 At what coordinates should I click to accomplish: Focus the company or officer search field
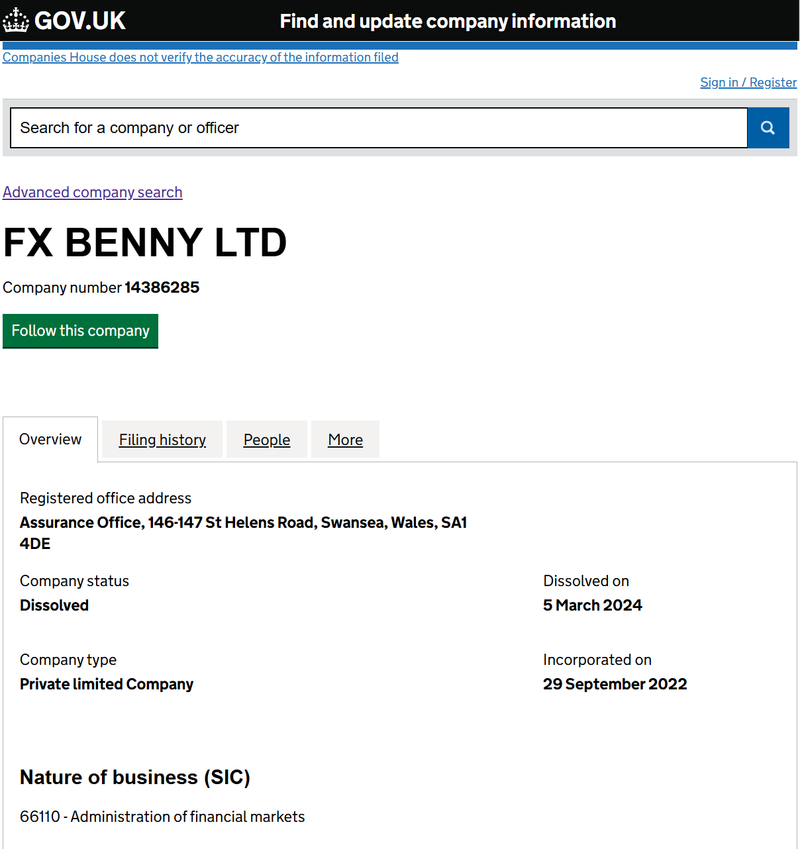(x=379, y=128)
